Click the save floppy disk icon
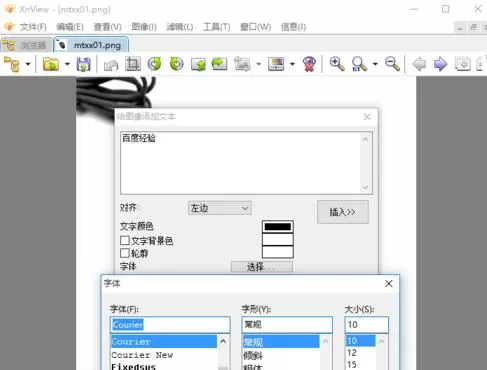The width and height of the screenshot is (487, 370). (x=83, y=64)
